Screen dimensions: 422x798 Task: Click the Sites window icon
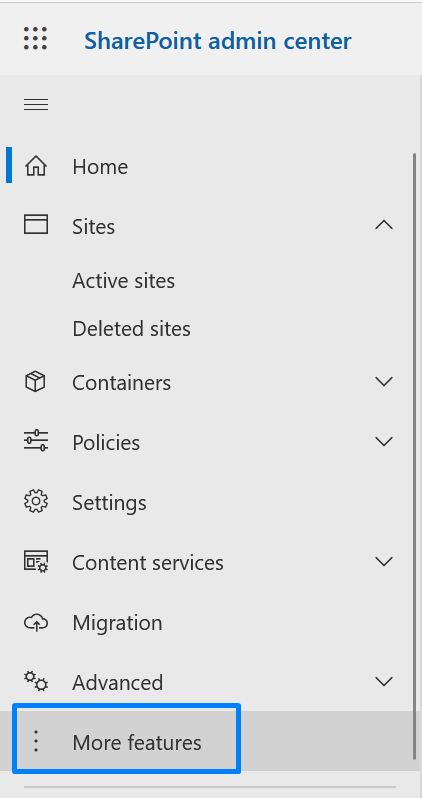[x=36, y=224]
